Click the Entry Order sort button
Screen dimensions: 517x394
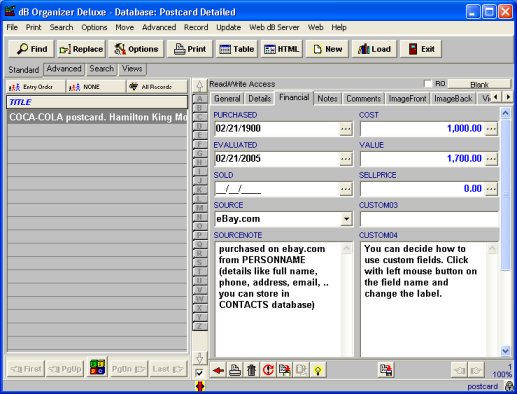(36, 87)
